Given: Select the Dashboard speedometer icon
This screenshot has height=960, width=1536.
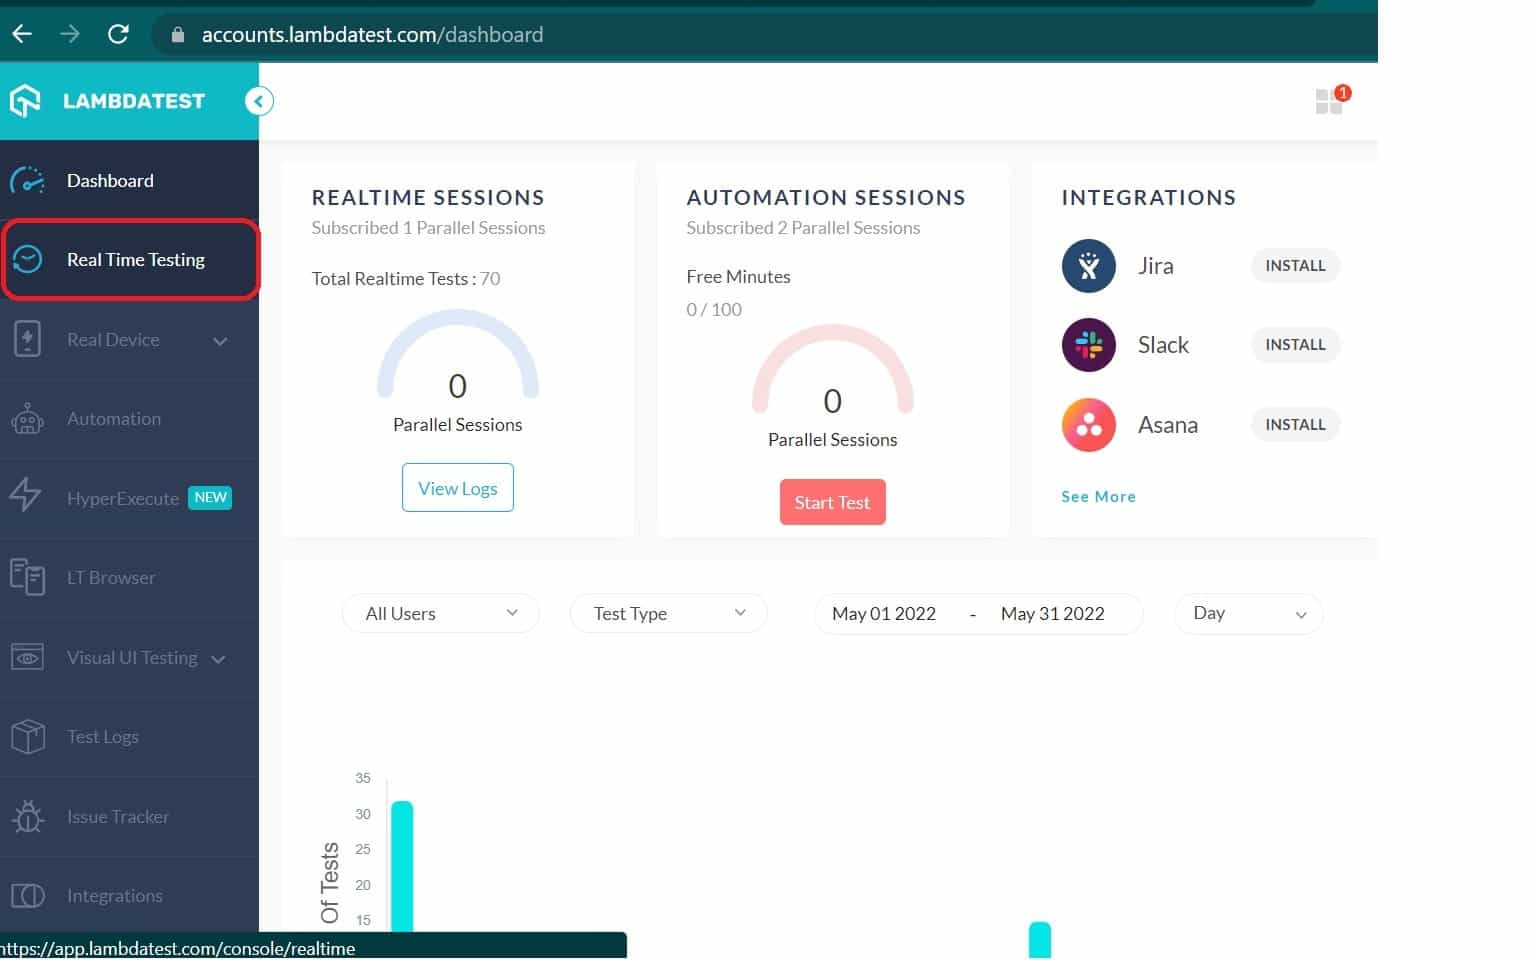Looking at the screenshot, I should point(27,180).
